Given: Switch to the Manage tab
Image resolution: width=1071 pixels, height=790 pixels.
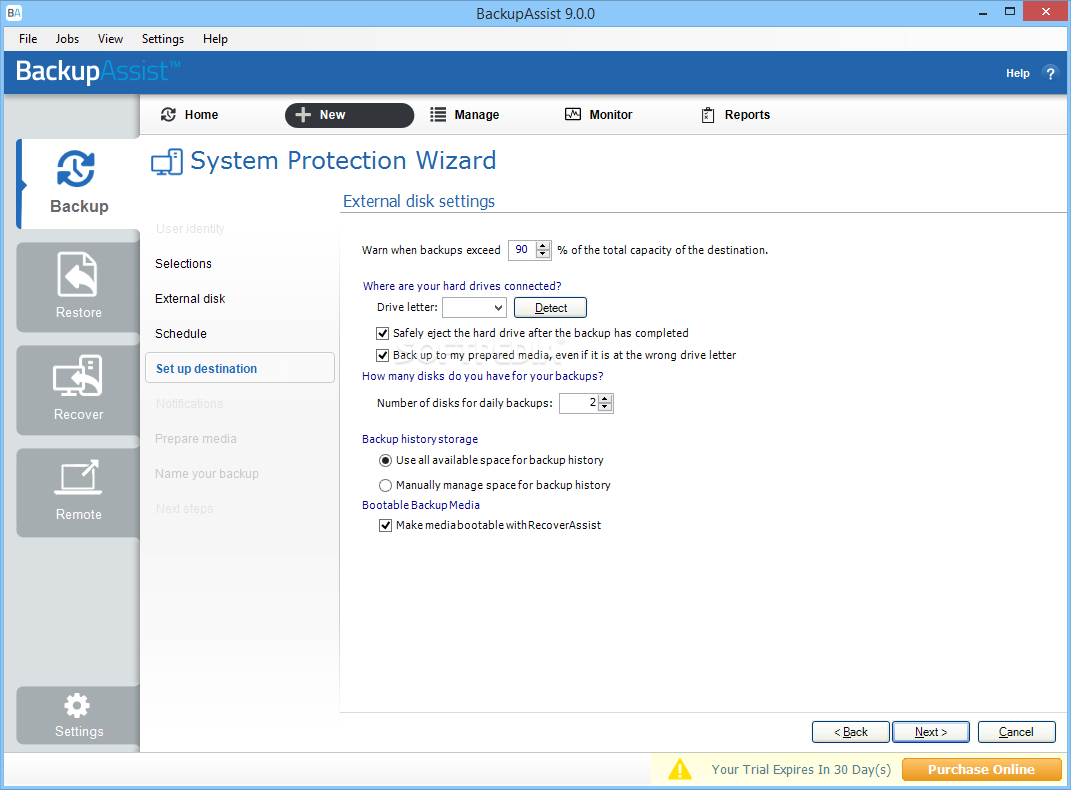Looking at the screenshot, I should [464, 115].
